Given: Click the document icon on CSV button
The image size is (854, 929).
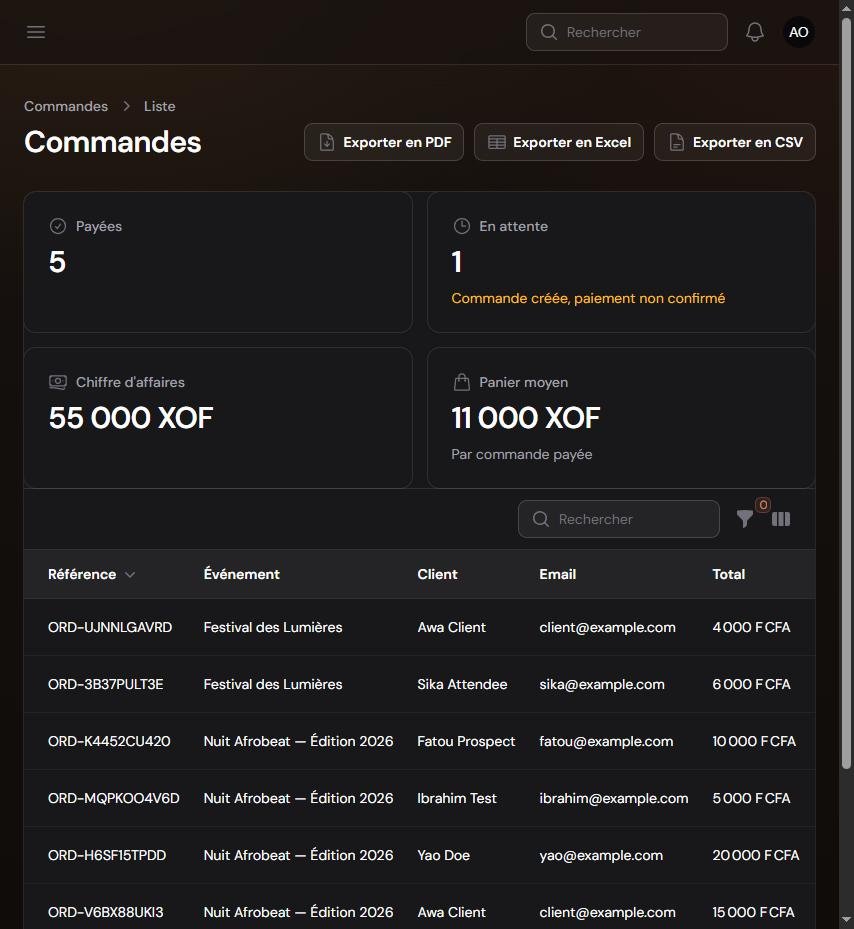Looking at the screenshot, I should 676,142.
